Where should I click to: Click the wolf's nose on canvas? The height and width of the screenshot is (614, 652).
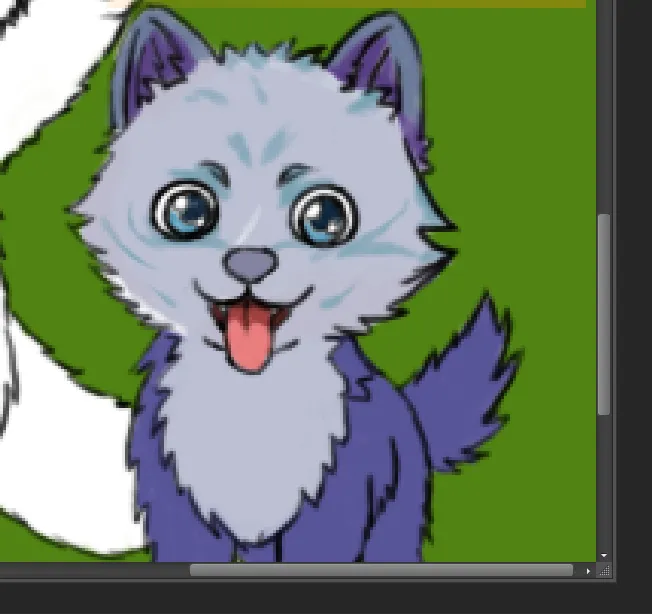tap(251, 265)
